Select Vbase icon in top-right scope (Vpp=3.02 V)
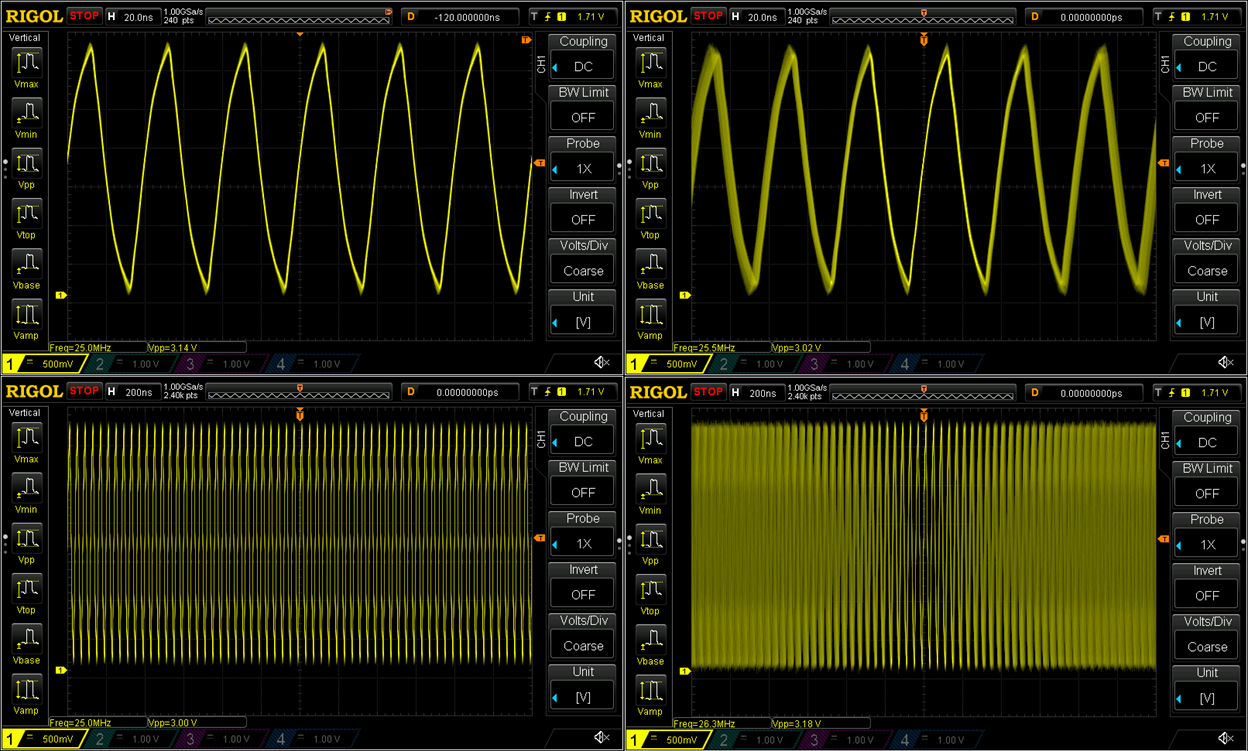The image size is (1248, 751). click(x=651, y=263)
